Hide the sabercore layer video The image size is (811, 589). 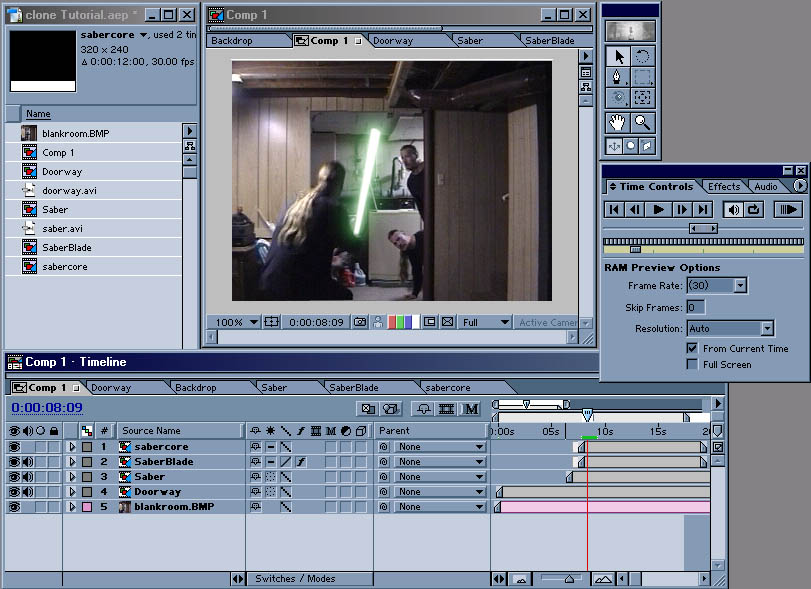[13, 447]
